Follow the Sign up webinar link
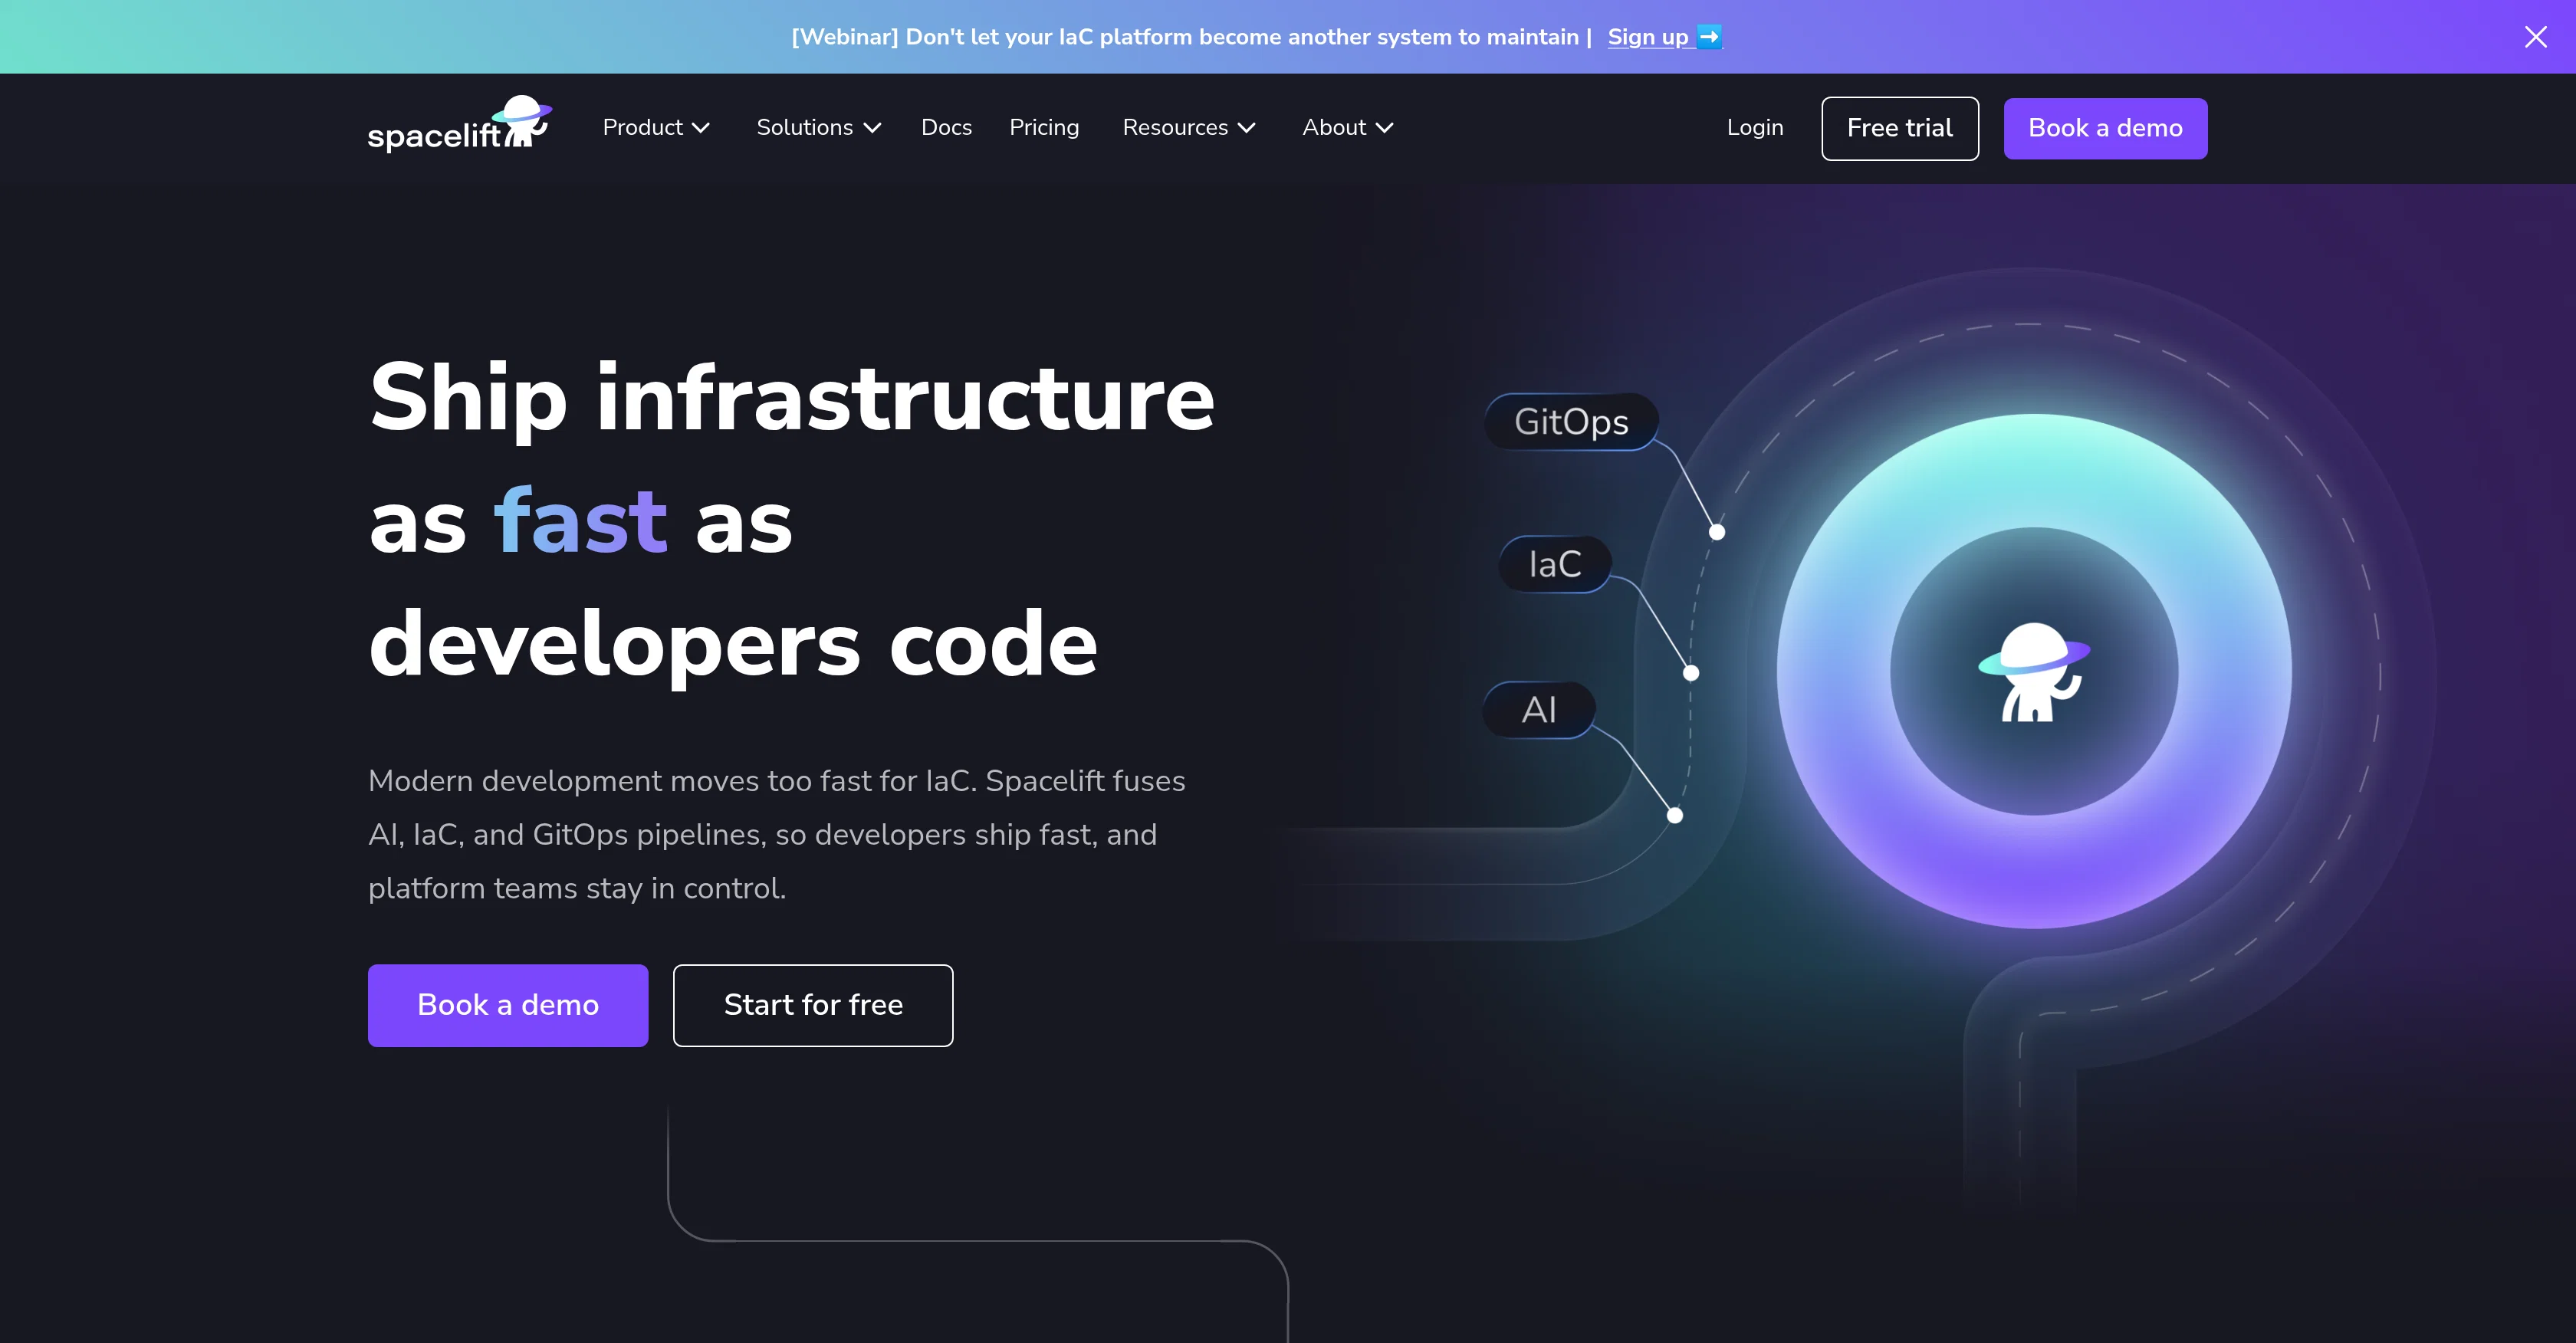This screenshot has height=1343, width=2576. (1664, 37)
